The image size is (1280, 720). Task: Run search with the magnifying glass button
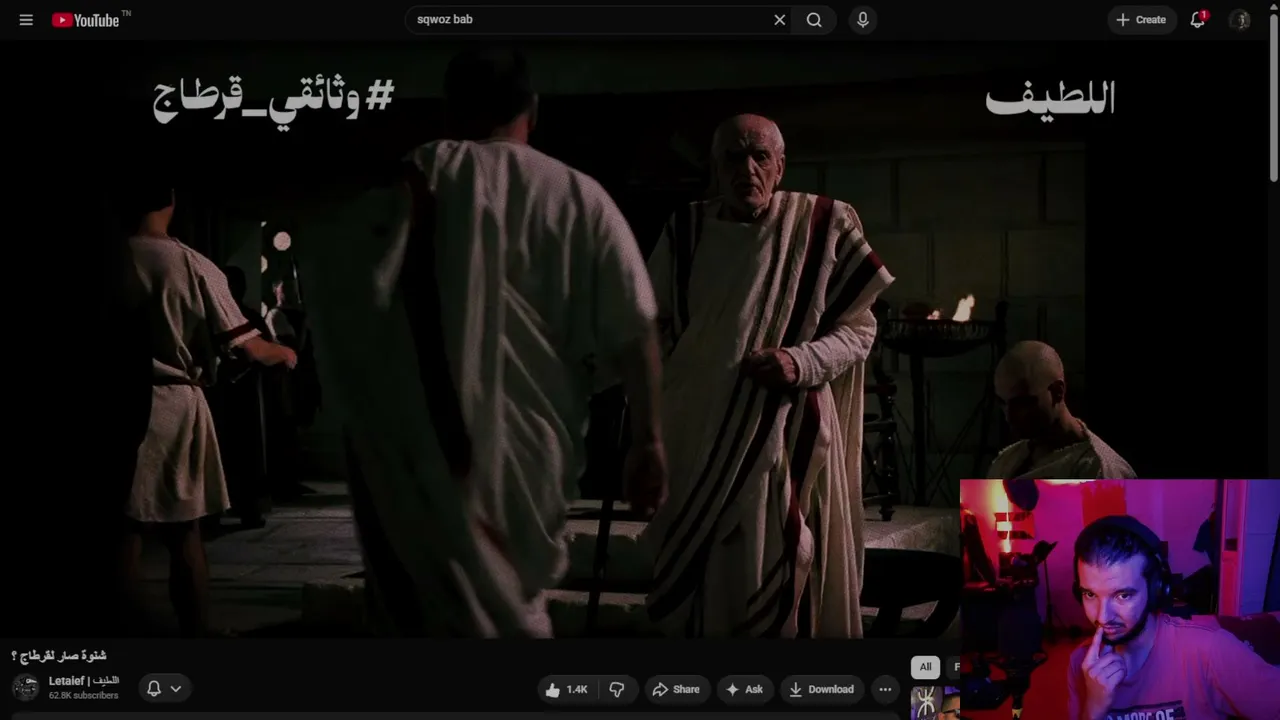(x=814, y=20)
